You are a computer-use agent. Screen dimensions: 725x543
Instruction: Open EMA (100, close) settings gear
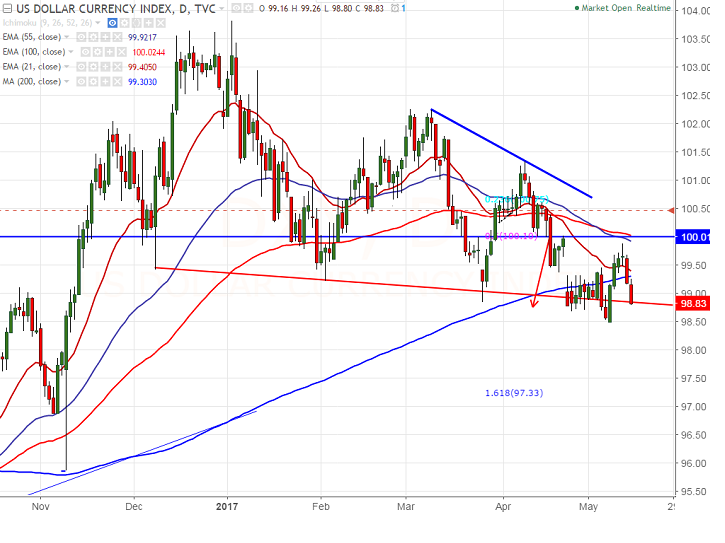click(98, 52)
